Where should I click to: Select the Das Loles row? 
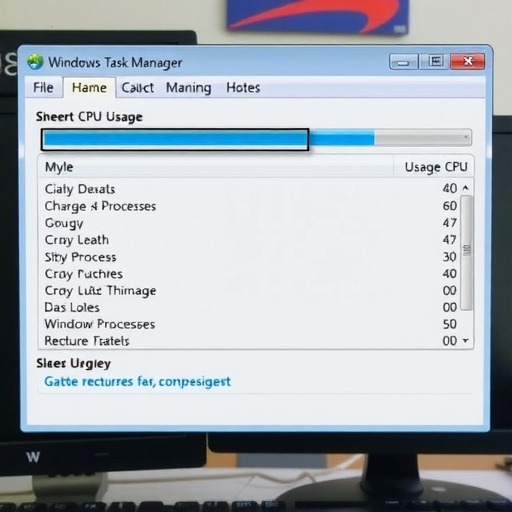[x=250, y=307]
